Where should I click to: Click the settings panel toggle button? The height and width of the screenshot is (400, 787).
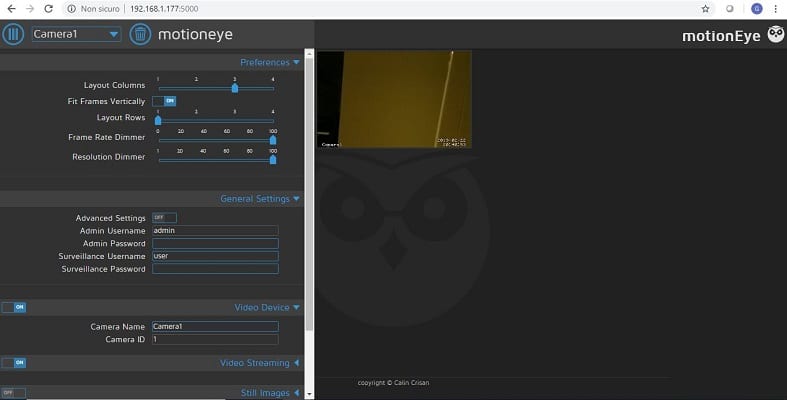pos(13,34)
